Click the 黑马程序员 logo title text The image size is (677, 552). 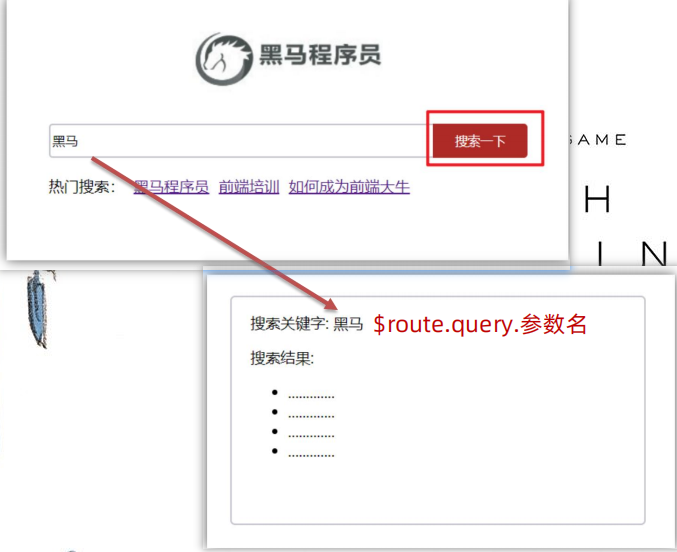pyautogui.click(x=320, y=54)
